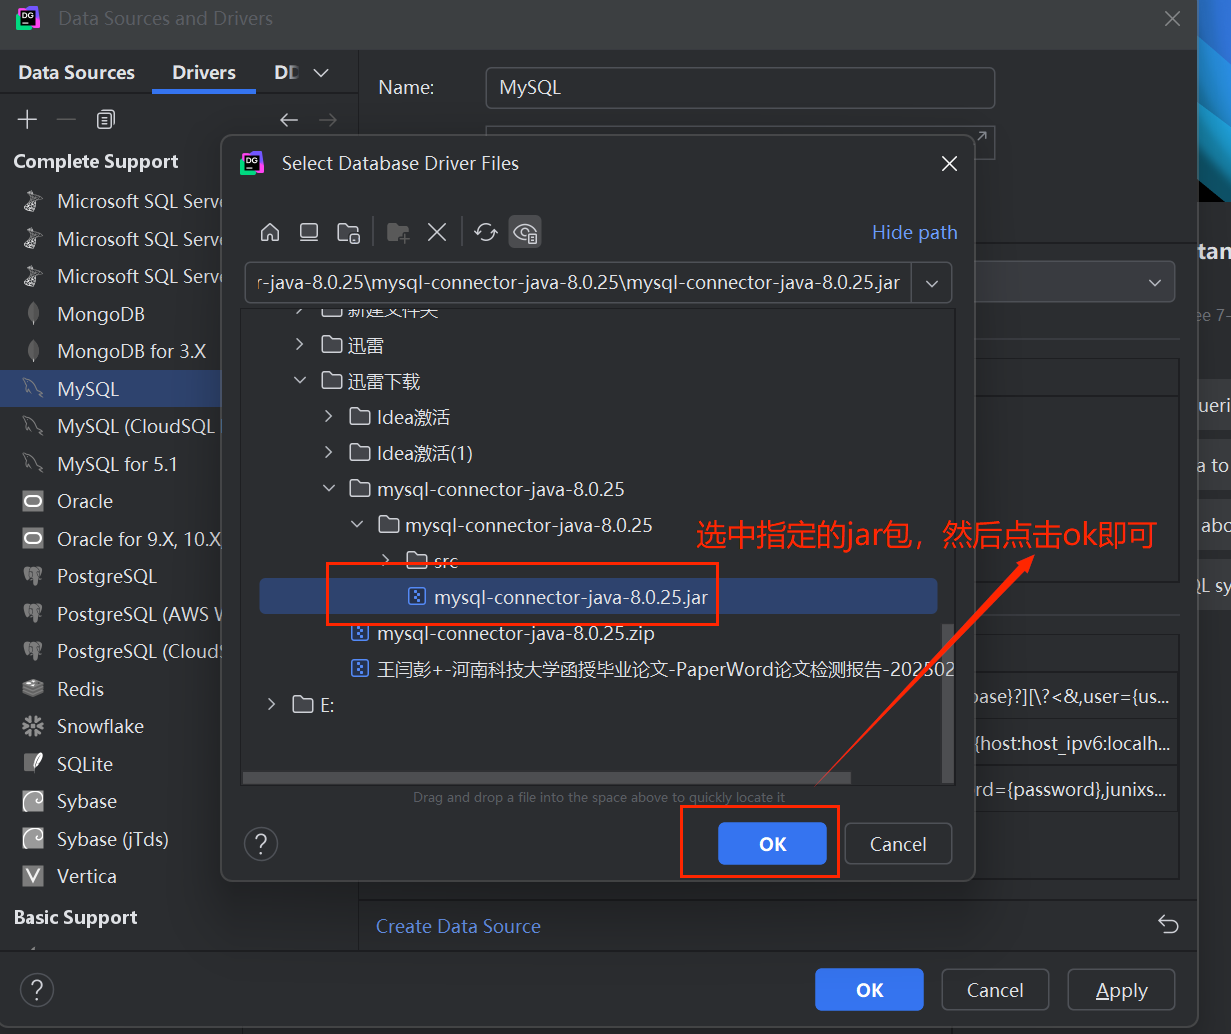The height and width of the screenshot is (1034, 1231).
Task: Select highlighted MySQL driver
Action: coord(110,389)
